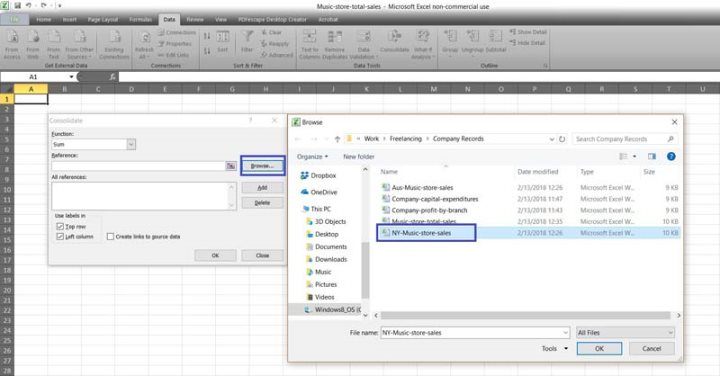
Task: Uncheck the Top row checkbox
Action: click(60, 226)
